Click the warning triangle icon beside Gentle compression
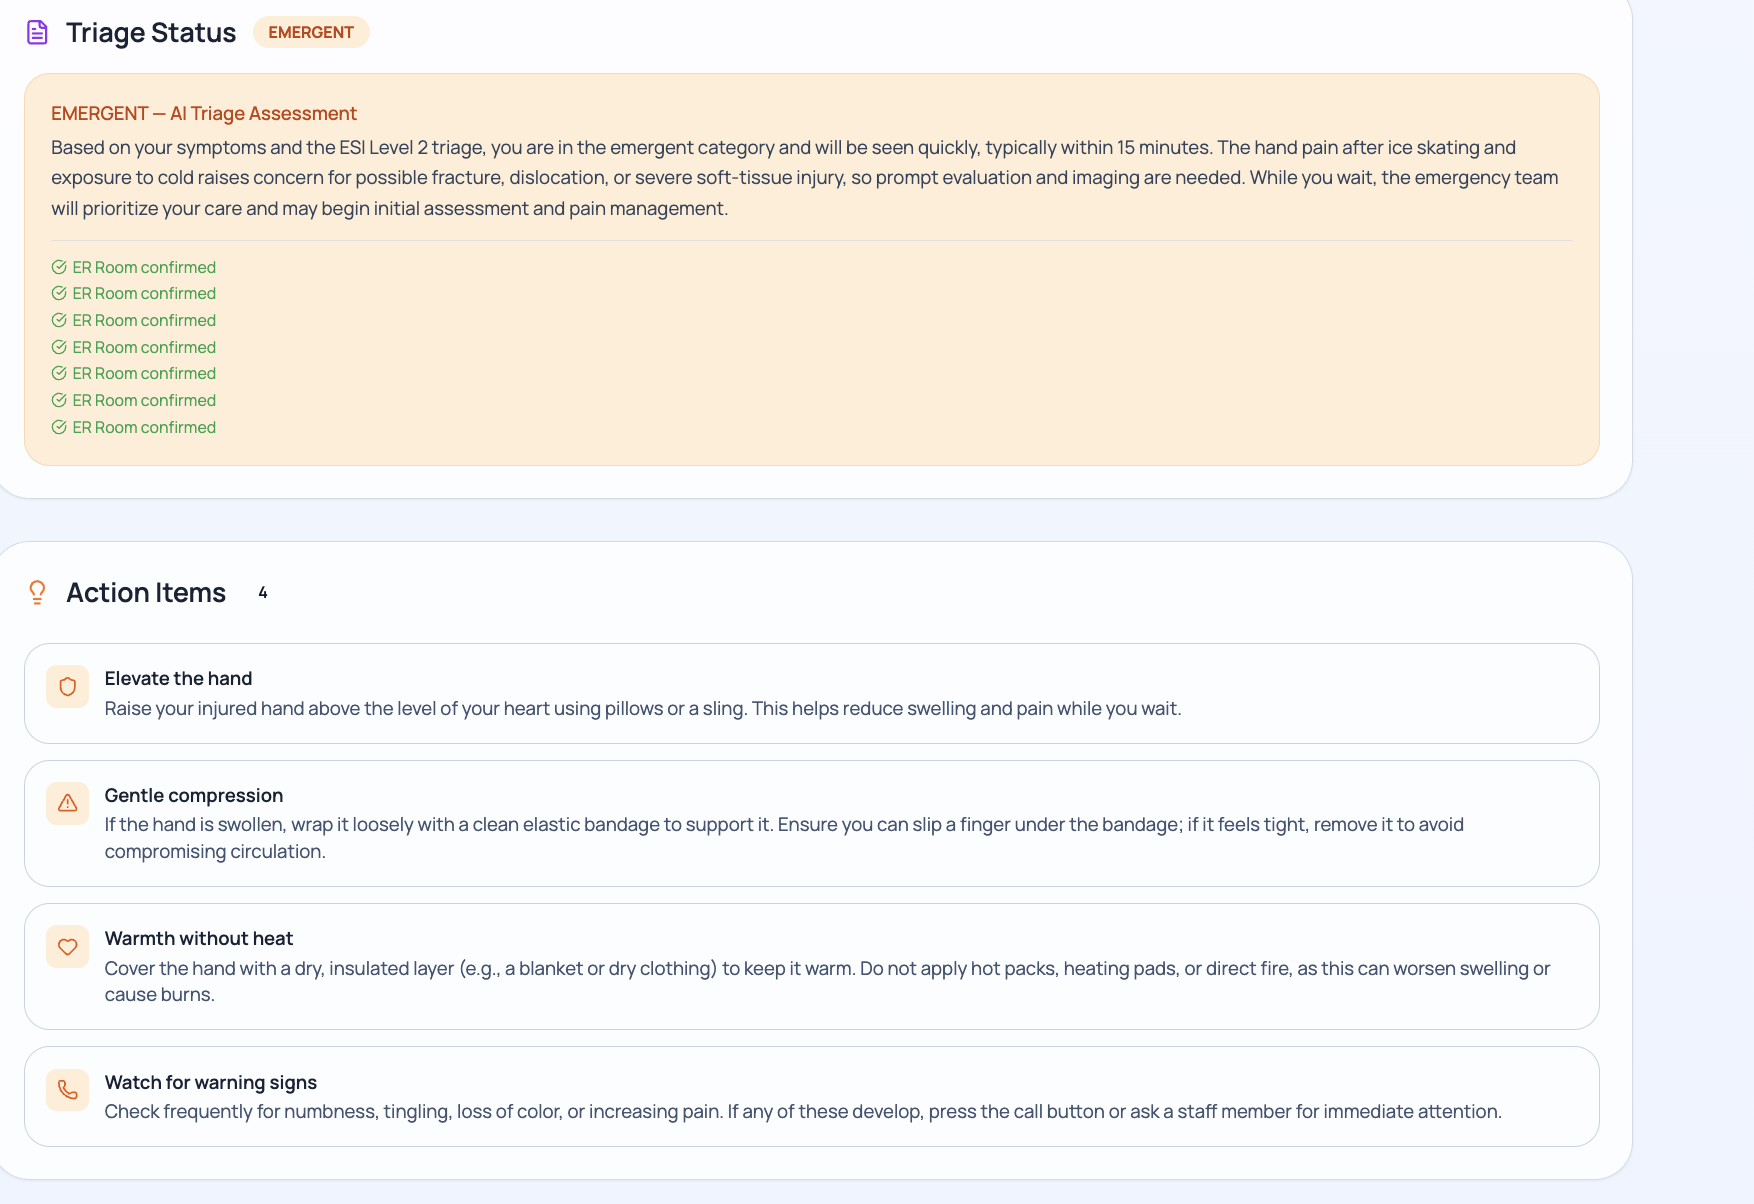This screenshot has height=1204, width=1754. click(67, 803)
